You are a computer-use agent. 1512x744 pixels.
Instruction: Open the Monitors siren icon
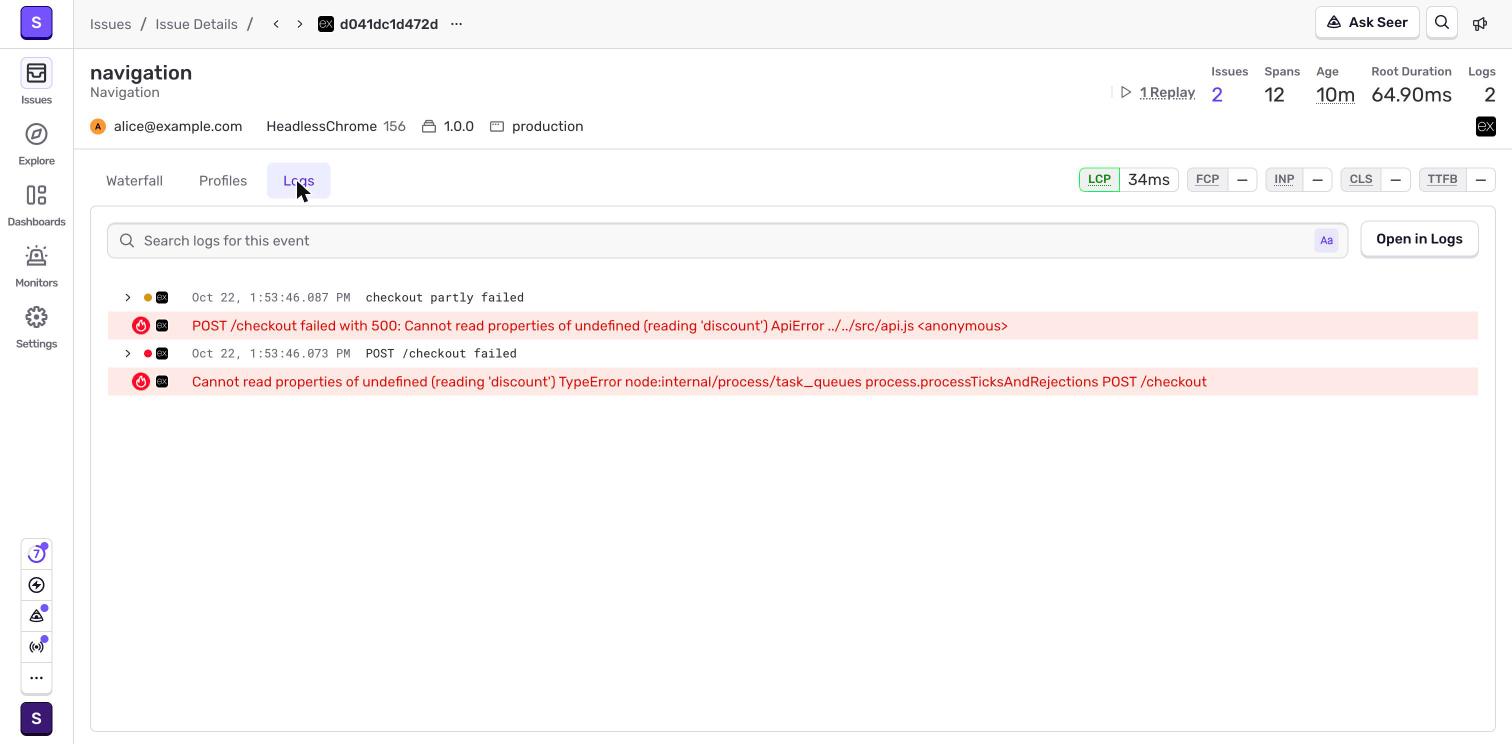pos(36,256)
